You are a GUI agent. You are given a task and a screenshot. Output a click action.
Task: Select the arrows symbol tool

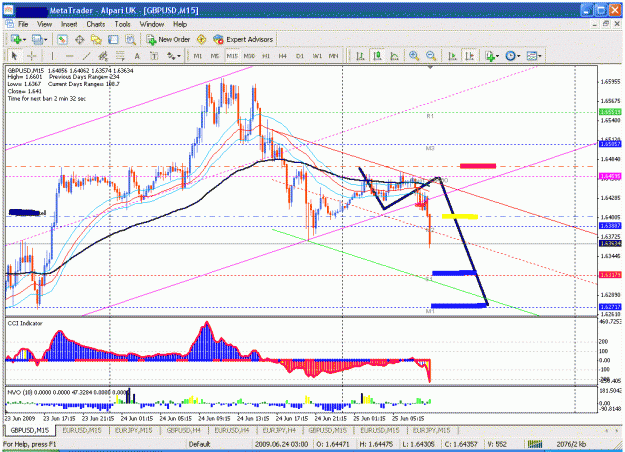pyautogui.click(x=171, y=56)
